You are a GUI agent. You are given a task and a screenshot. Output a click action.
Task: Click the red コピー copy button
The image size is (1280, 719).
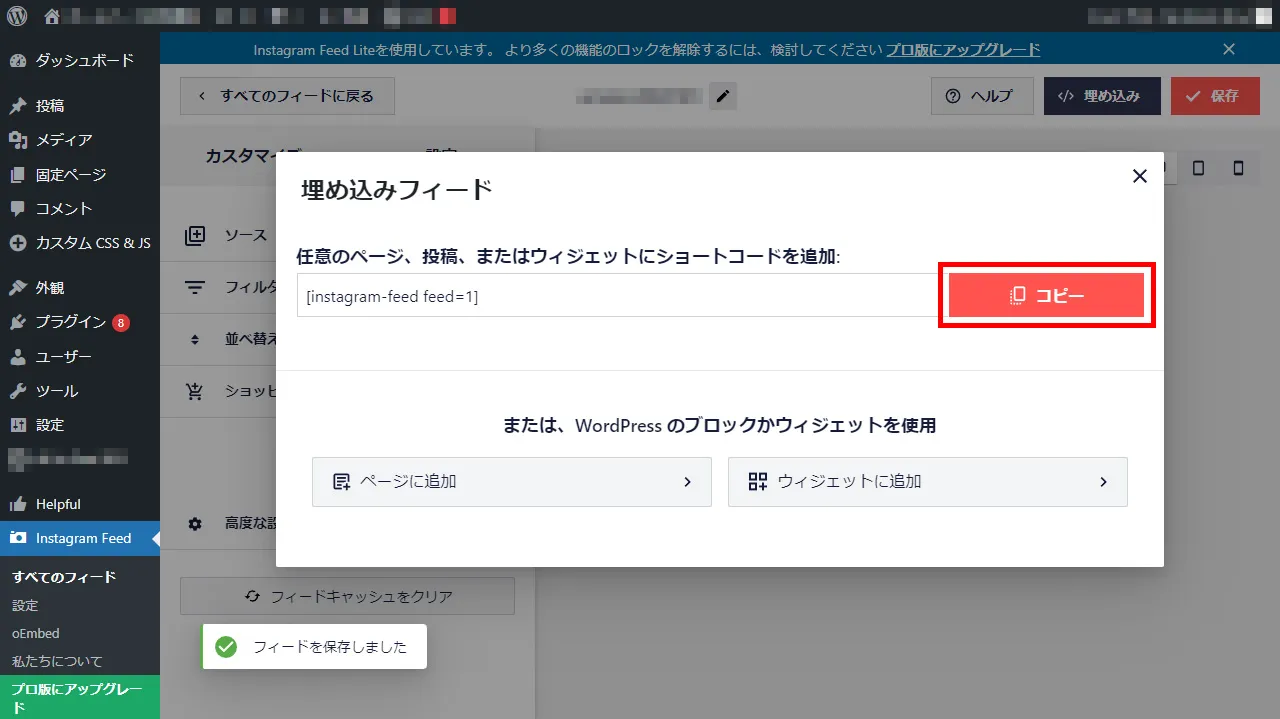[x=1046, y=295]
